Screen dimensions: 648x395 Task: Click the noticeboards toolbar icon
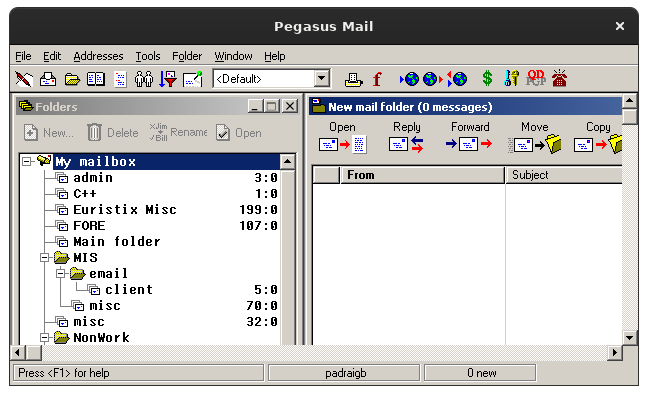(x=193, y=79)
